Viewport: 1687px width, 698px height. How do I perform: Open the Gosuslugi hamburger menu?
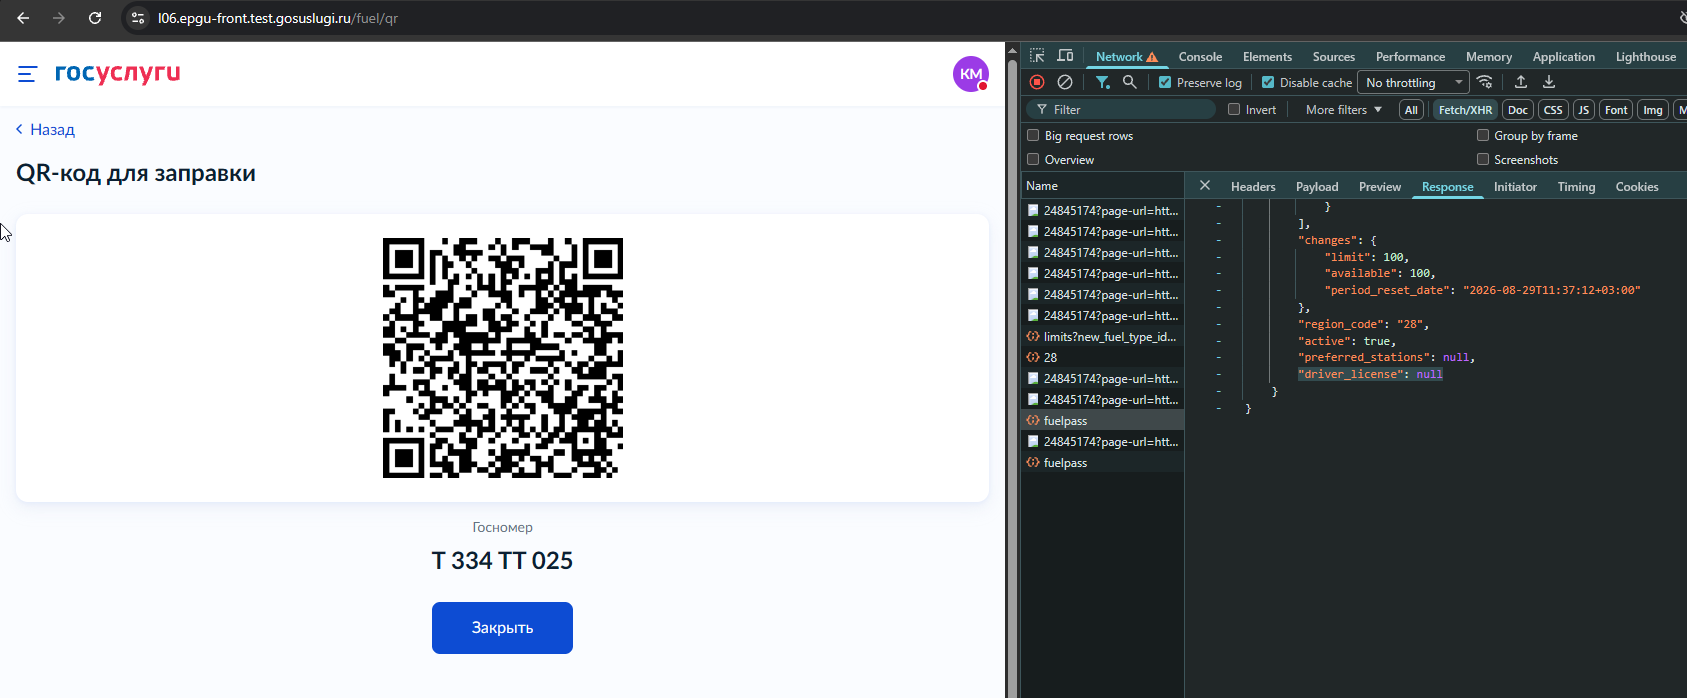[27, 74]
